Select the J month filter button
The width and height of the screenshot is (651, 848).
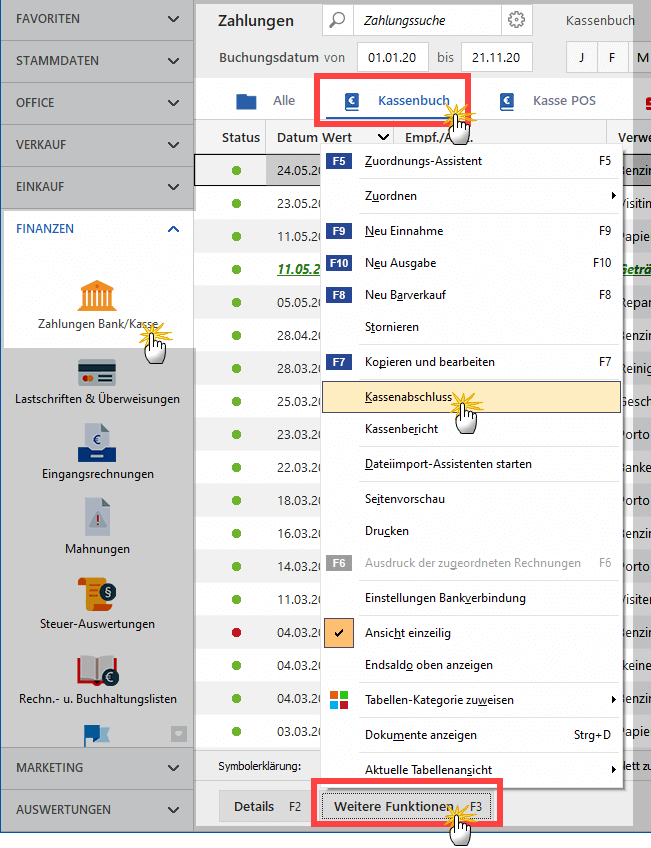click(581, 57)
